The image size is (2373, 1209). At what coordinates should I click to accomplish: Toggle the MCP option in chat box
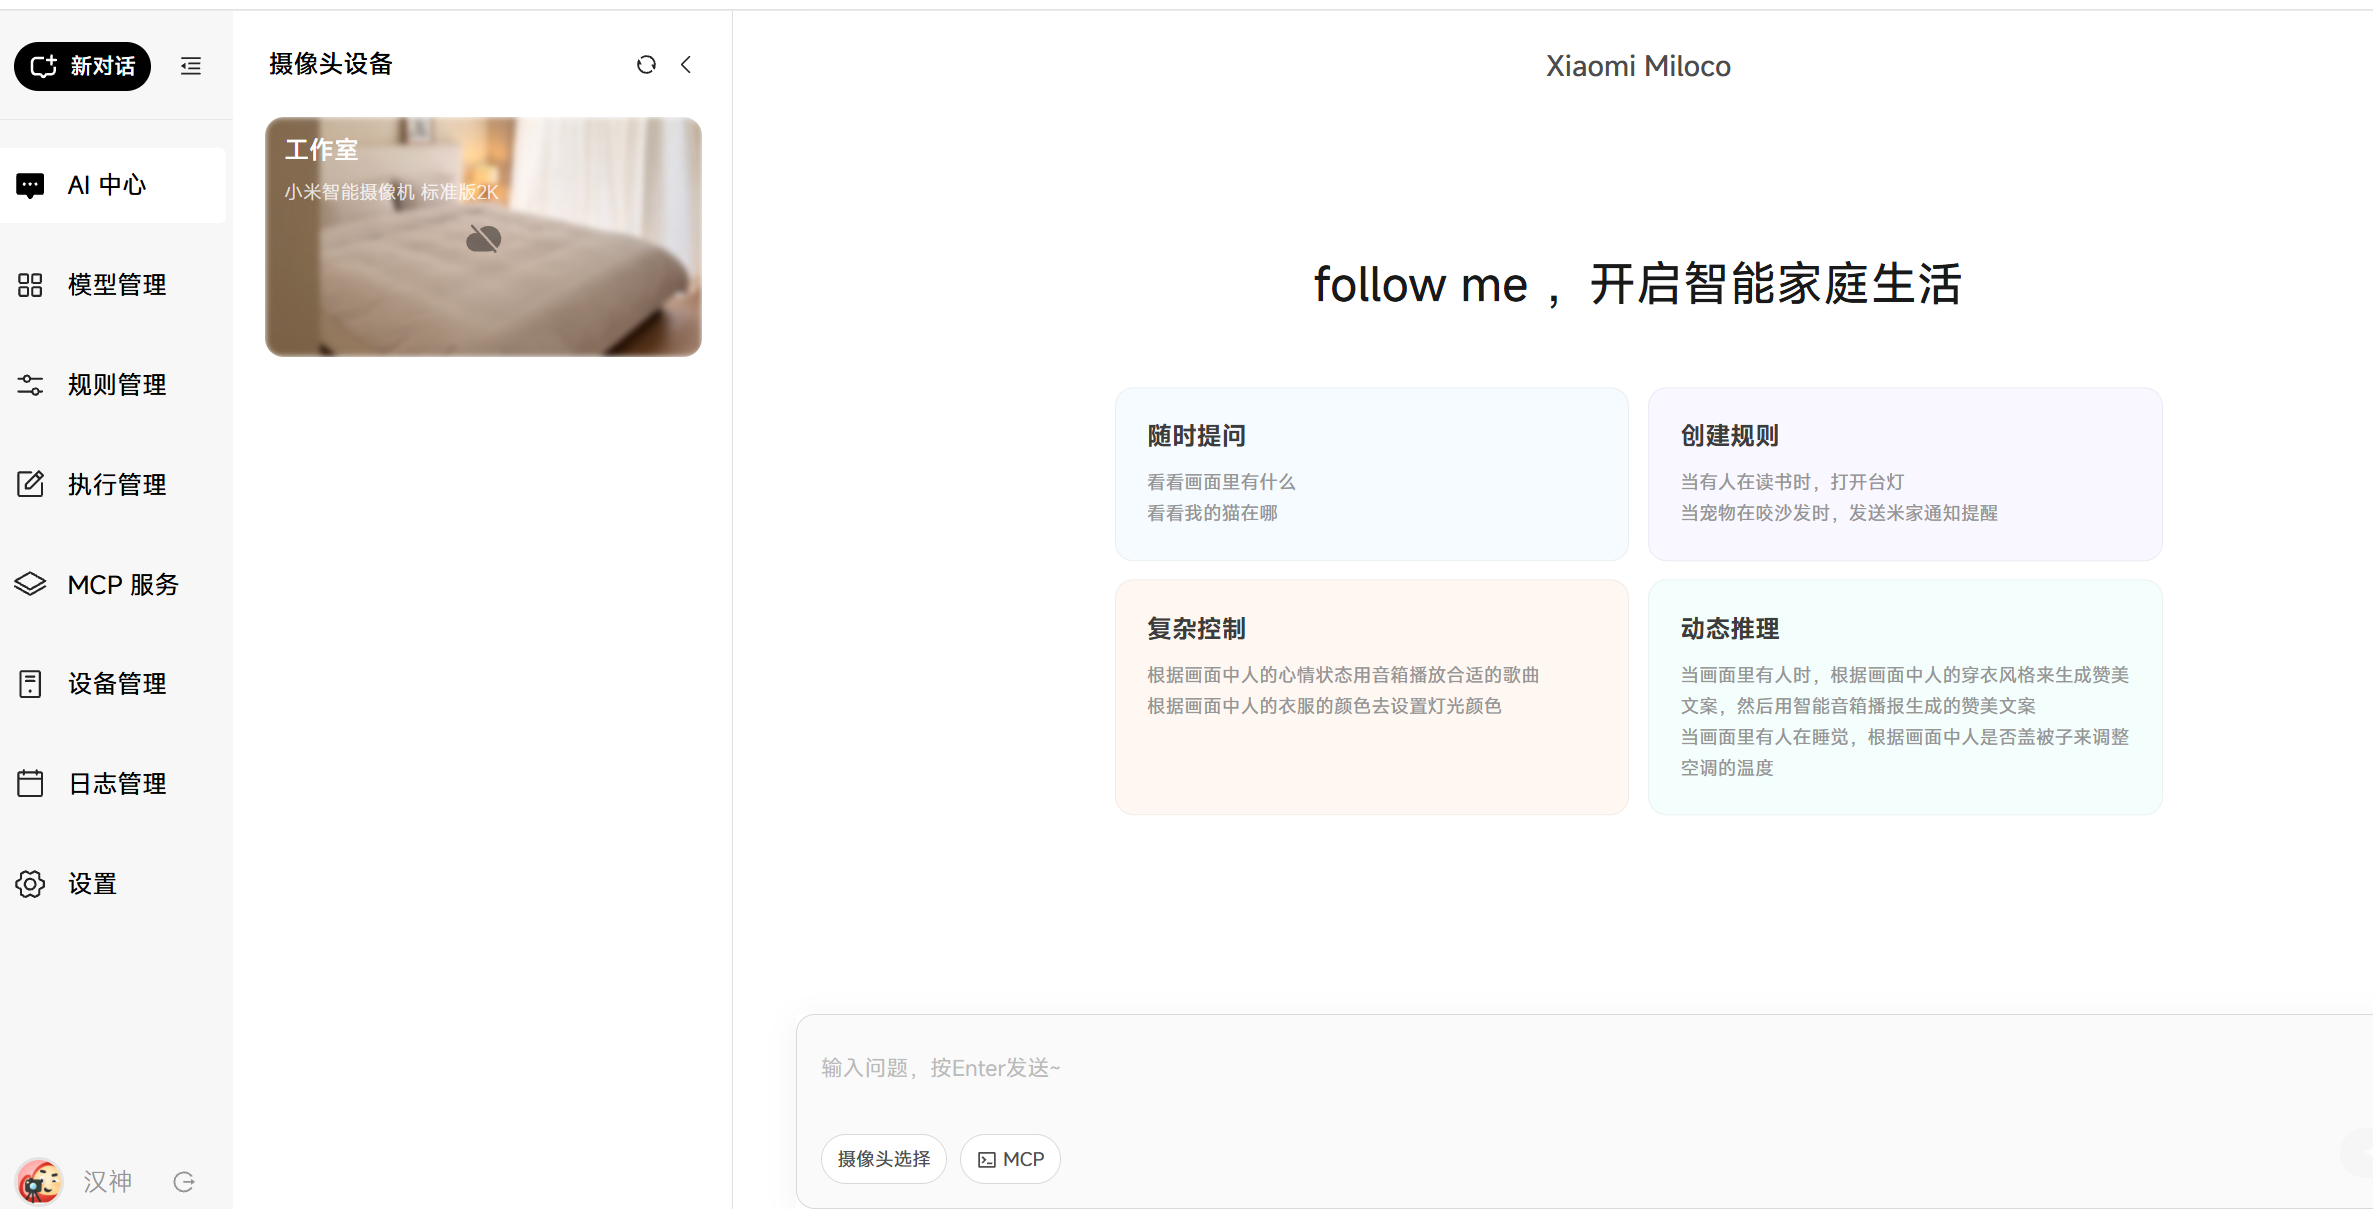(1010, 1159)
